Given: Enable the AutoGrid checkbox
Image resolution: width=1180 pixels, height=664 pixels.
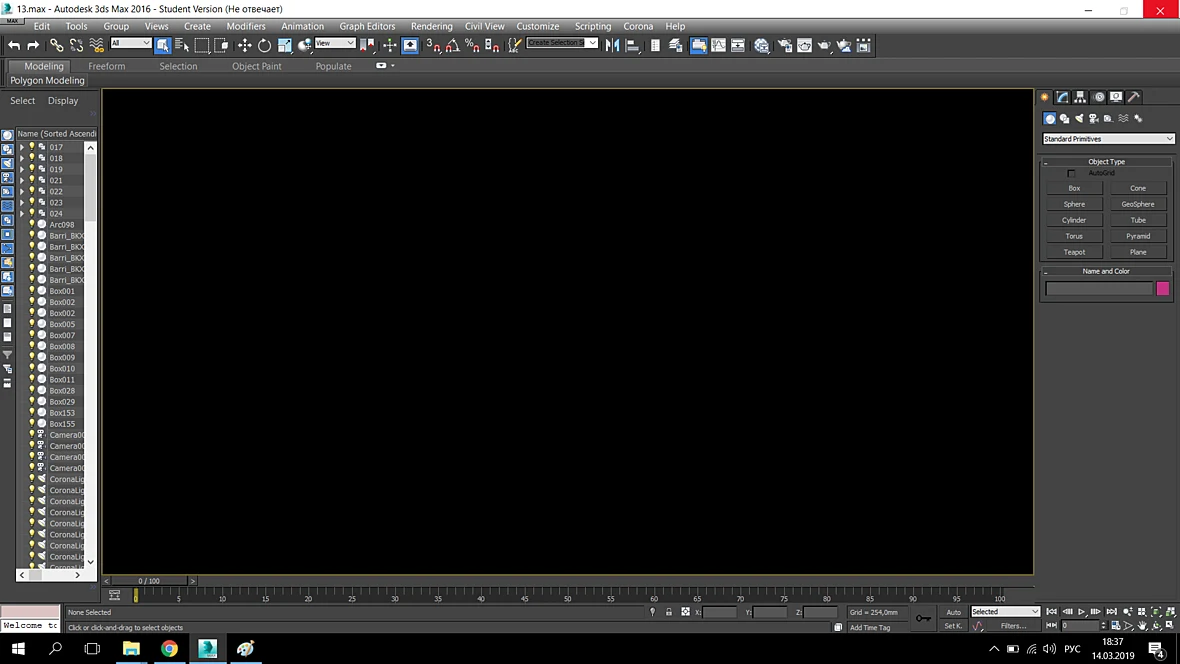Looking at the screenshot, I should pos(1071,173).
